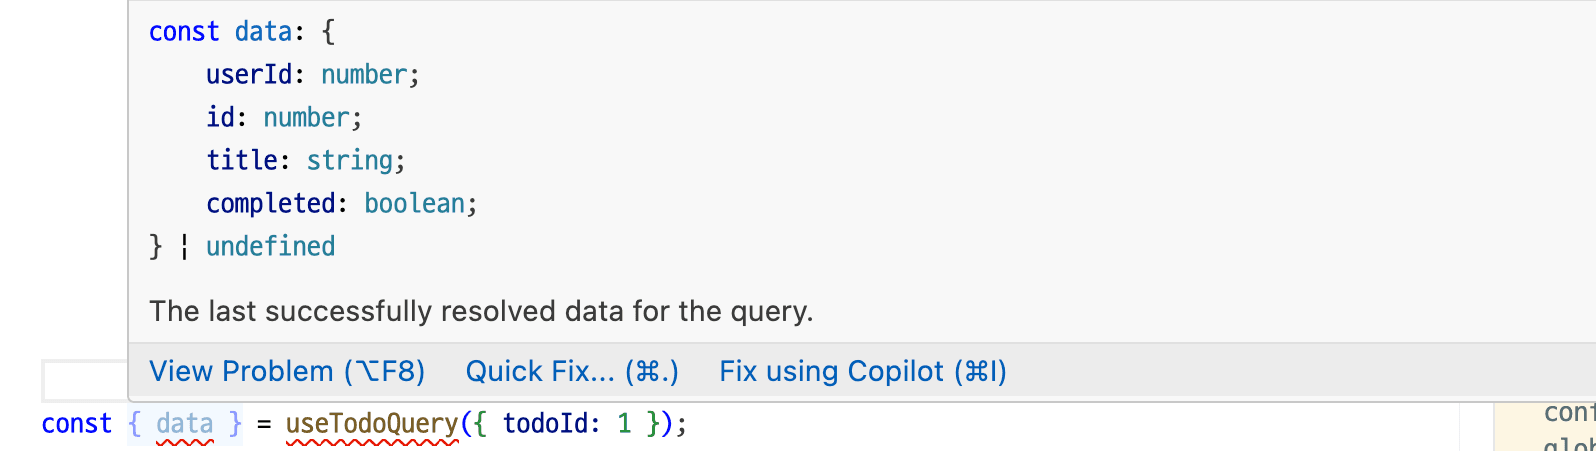Screen dimensions: 1596x451
Task: Click the number 1 argument value
Action: point(624,424)
